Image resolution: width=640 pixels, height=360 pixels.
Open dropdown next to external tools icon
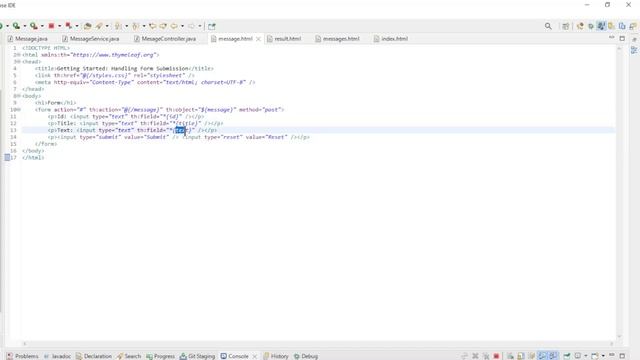pos(42,26)
